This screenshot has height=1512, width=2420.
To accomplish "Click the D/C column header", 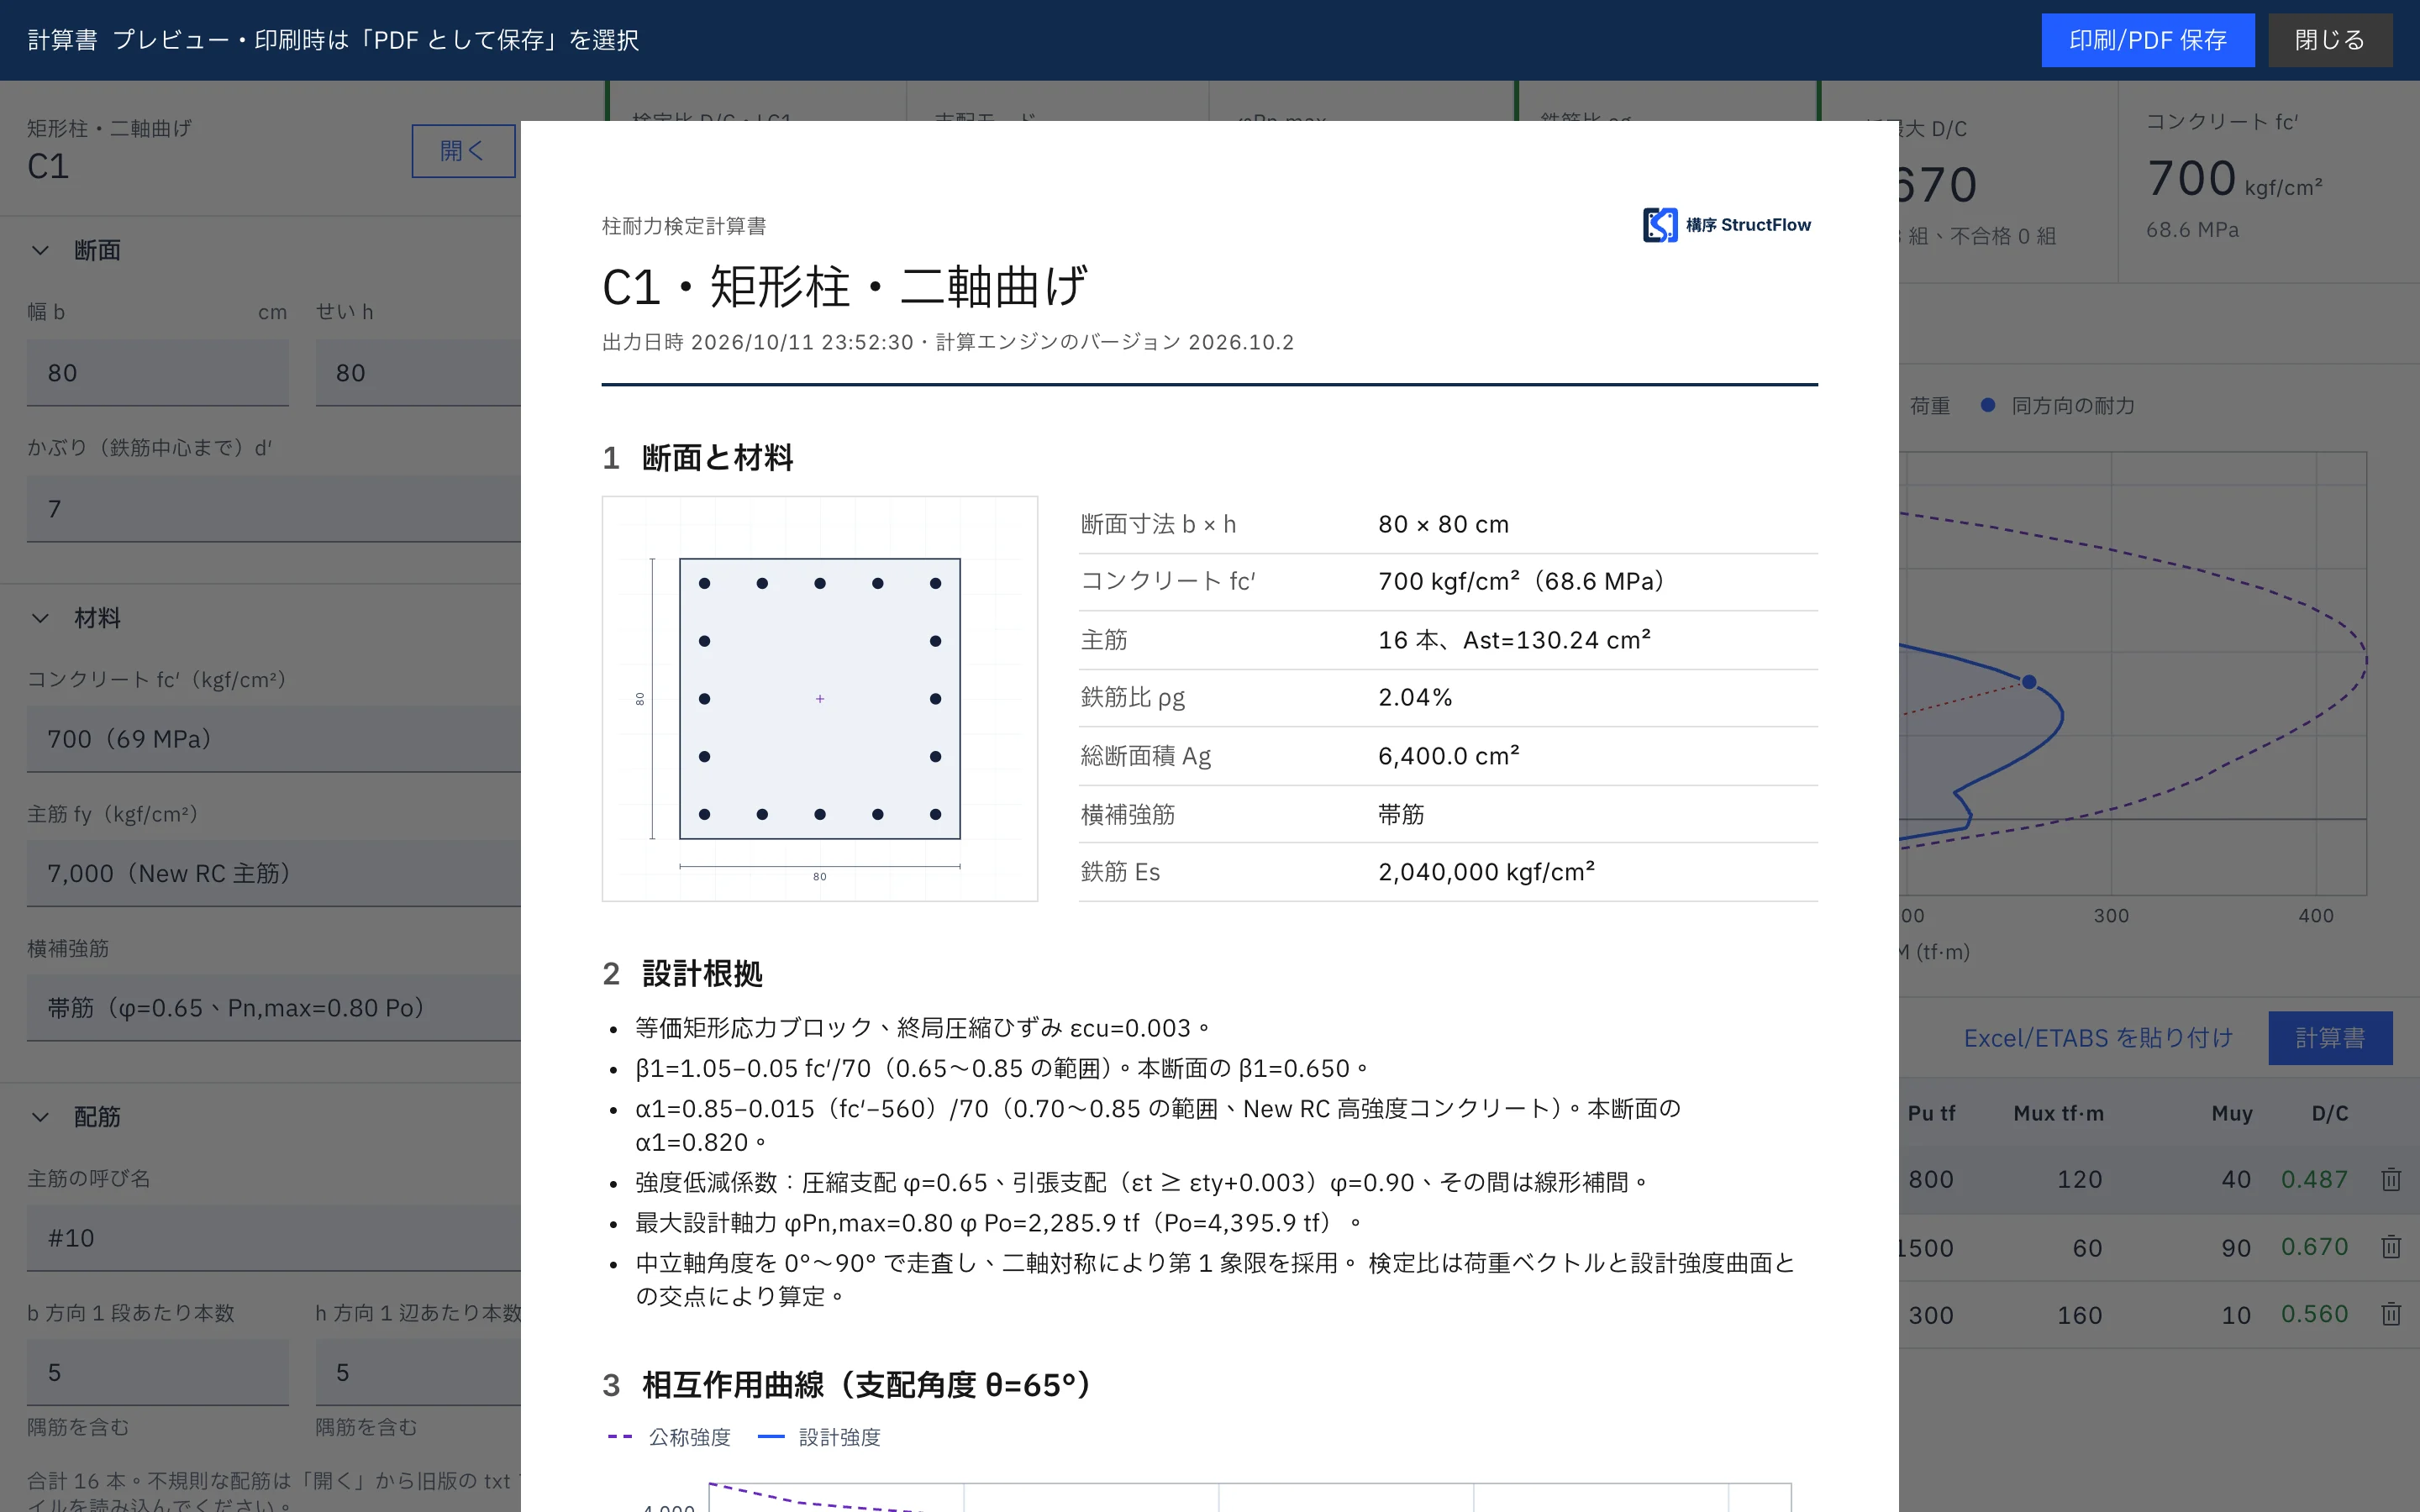I will (x=2330, y=1113).
